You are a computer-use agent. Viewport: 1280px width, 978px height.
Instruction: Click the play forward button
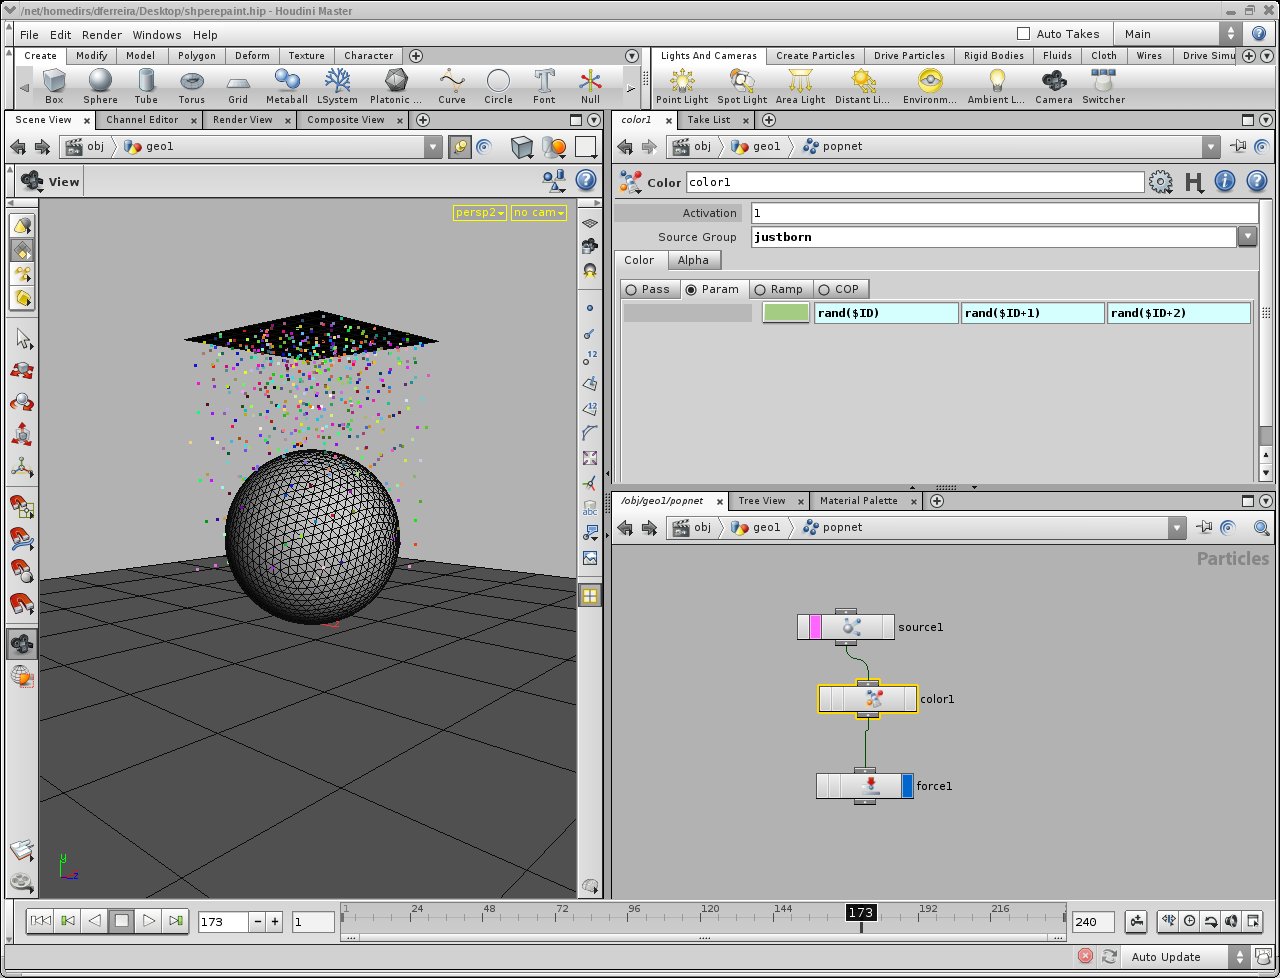point(148,920)
